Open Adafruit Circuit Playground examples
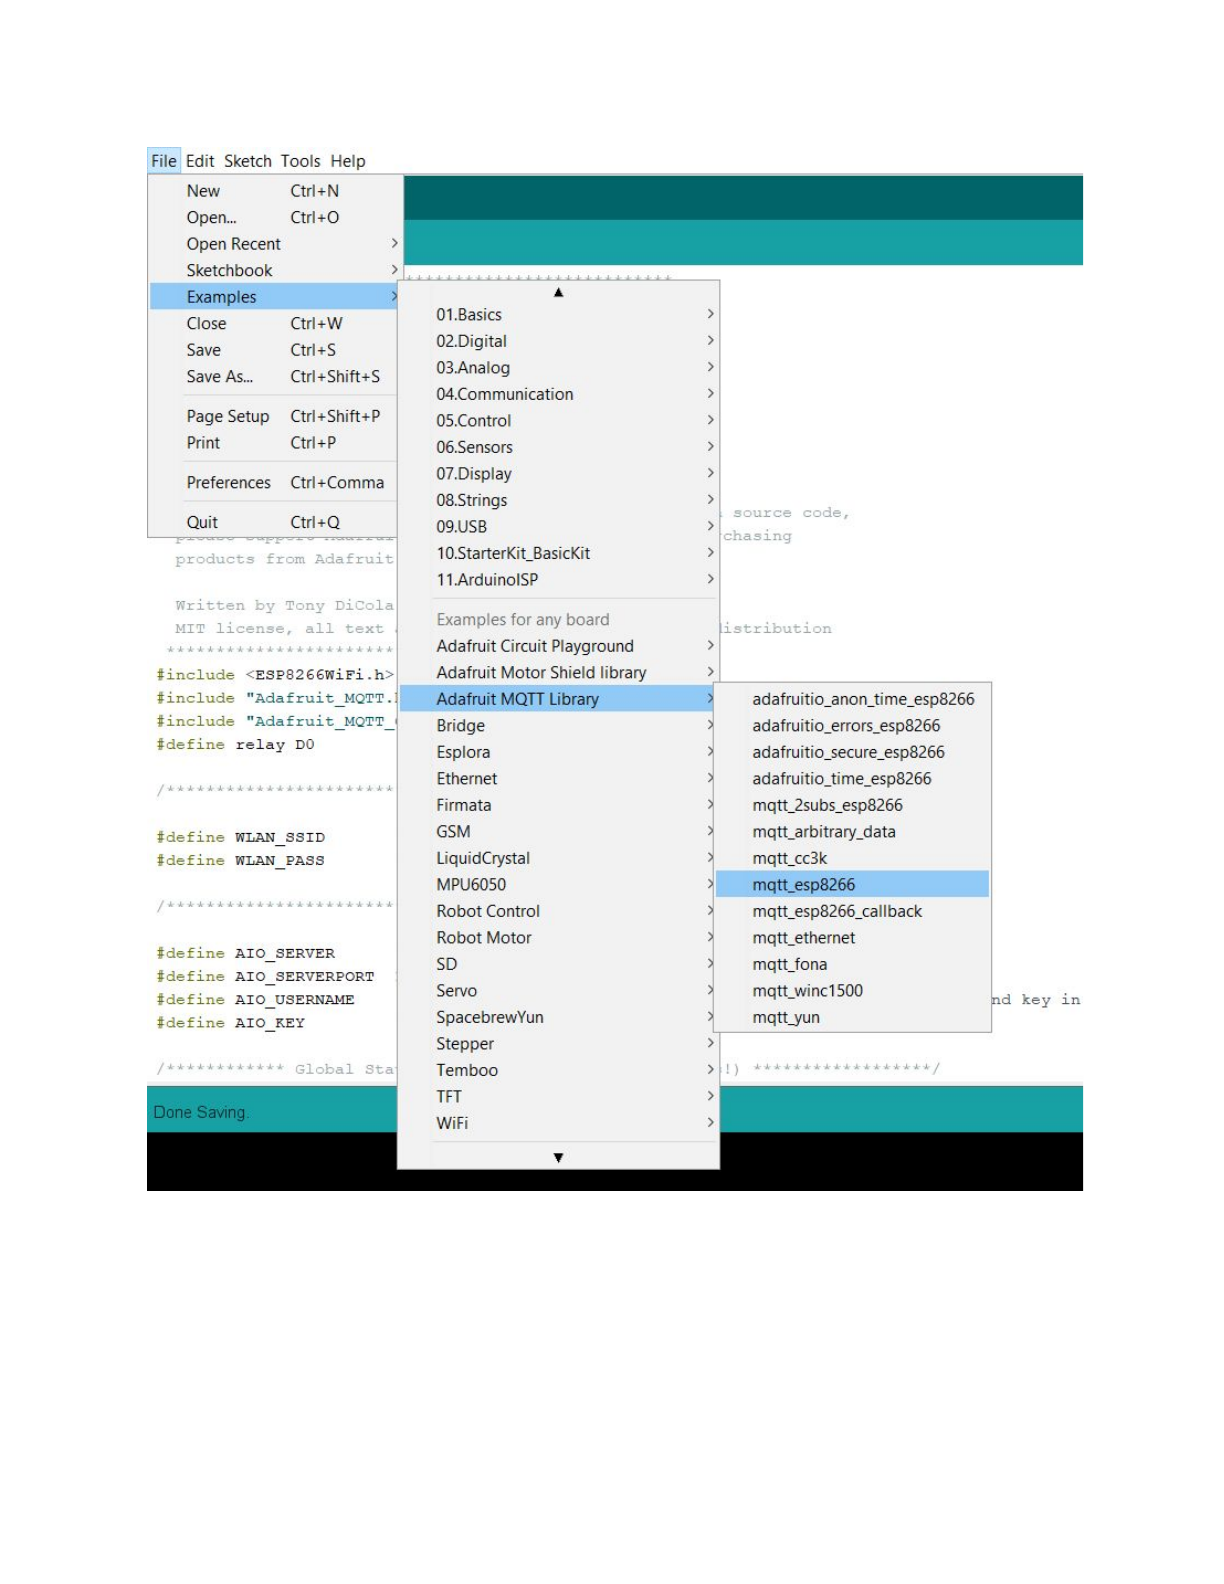 click(558, 646)
